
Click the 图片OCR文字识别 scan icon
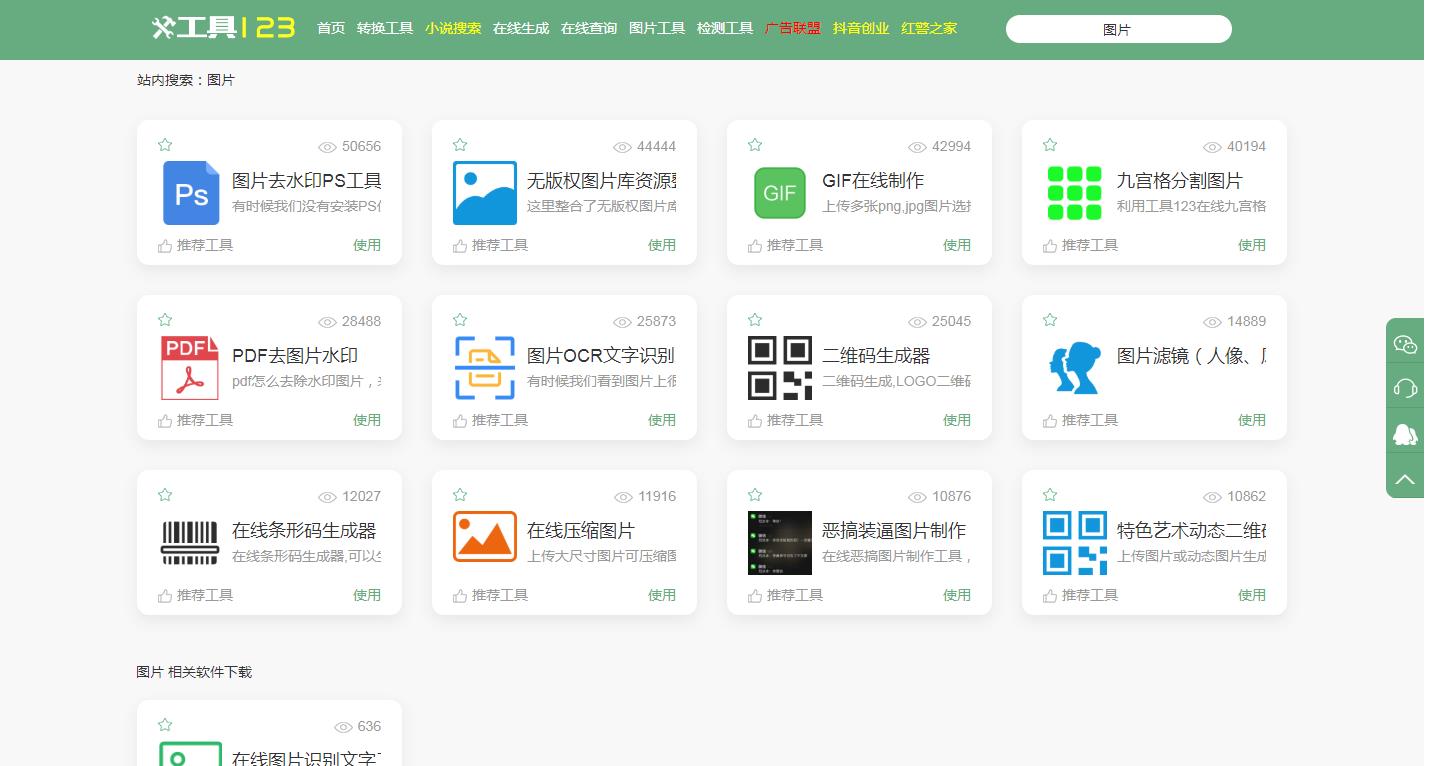tap(484, 367)
